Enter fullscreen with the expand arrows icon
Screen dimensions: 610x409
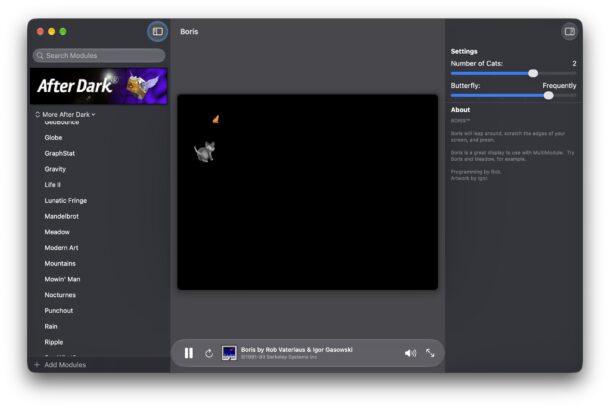point(430,353)
